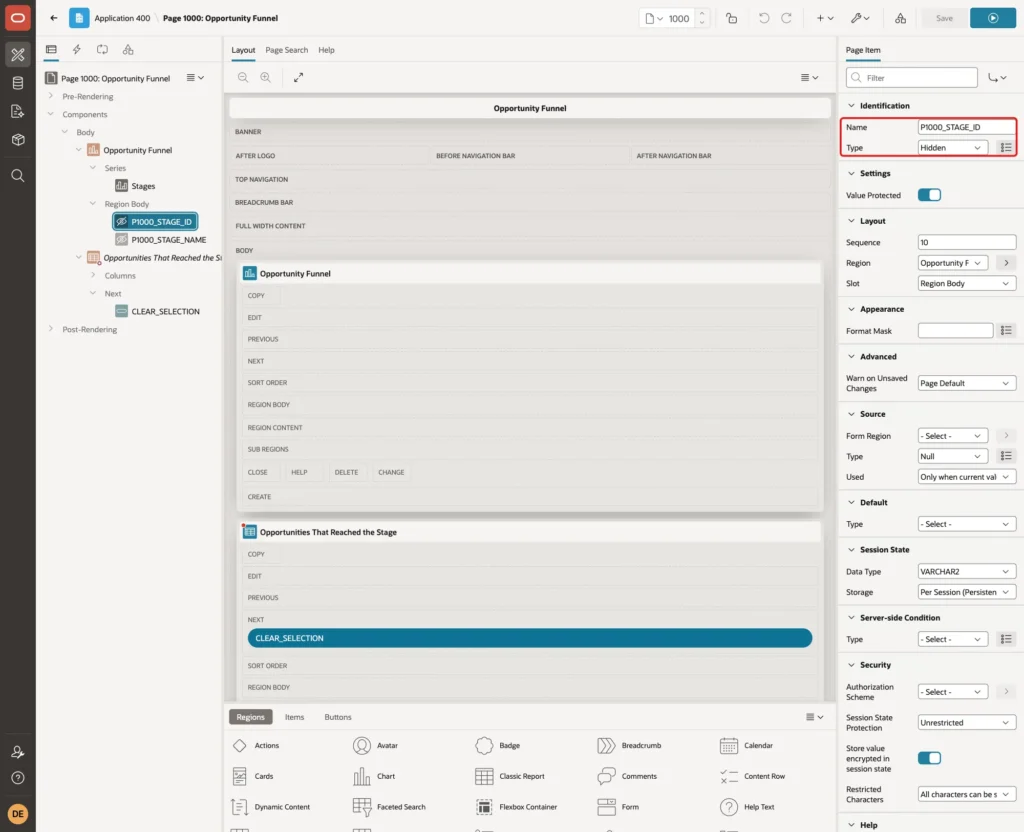The image size is (1024, 832).
Task: Click the Sequence input field
Action: (x=967, y=243)
